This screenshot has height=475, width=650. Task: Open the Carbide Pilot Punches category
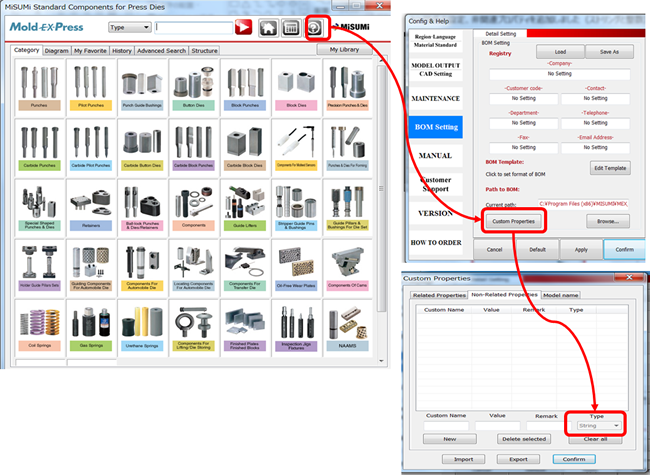pos(91,148)
